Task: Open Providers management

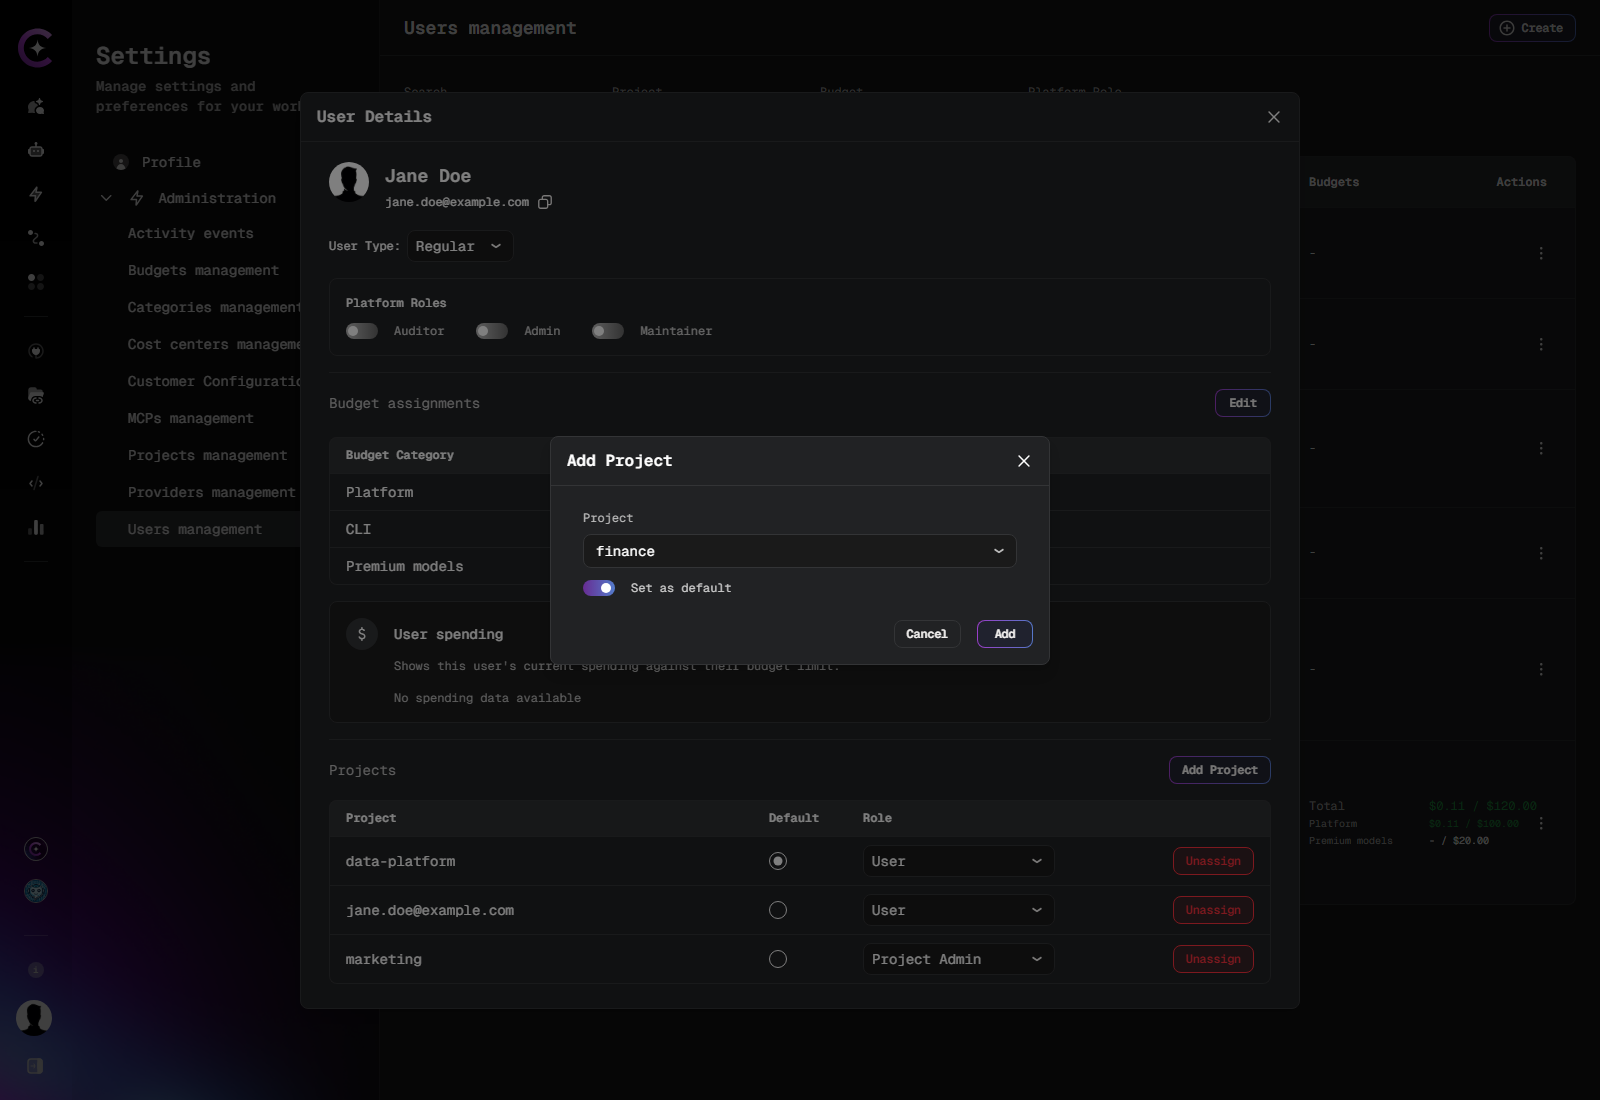Action: coord(211,492)
